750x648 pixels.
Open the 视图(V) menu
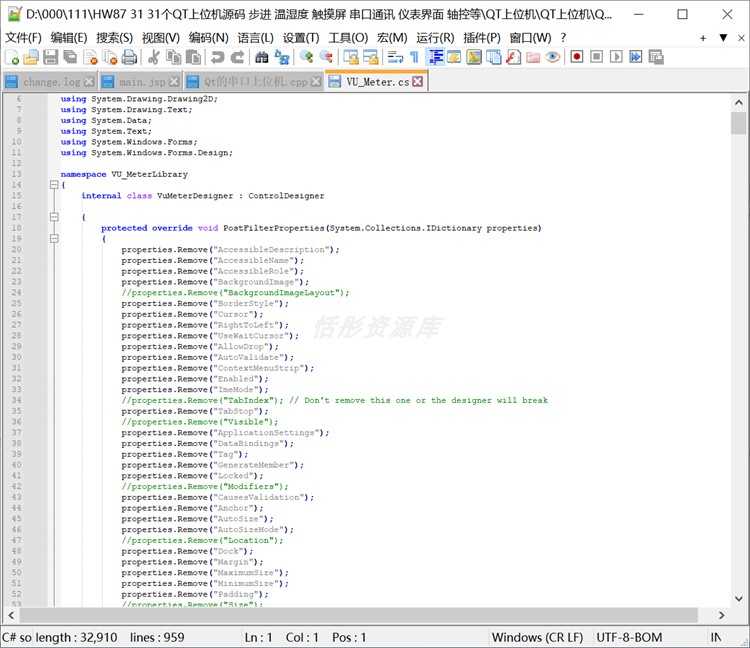click(x=161, y=37)
